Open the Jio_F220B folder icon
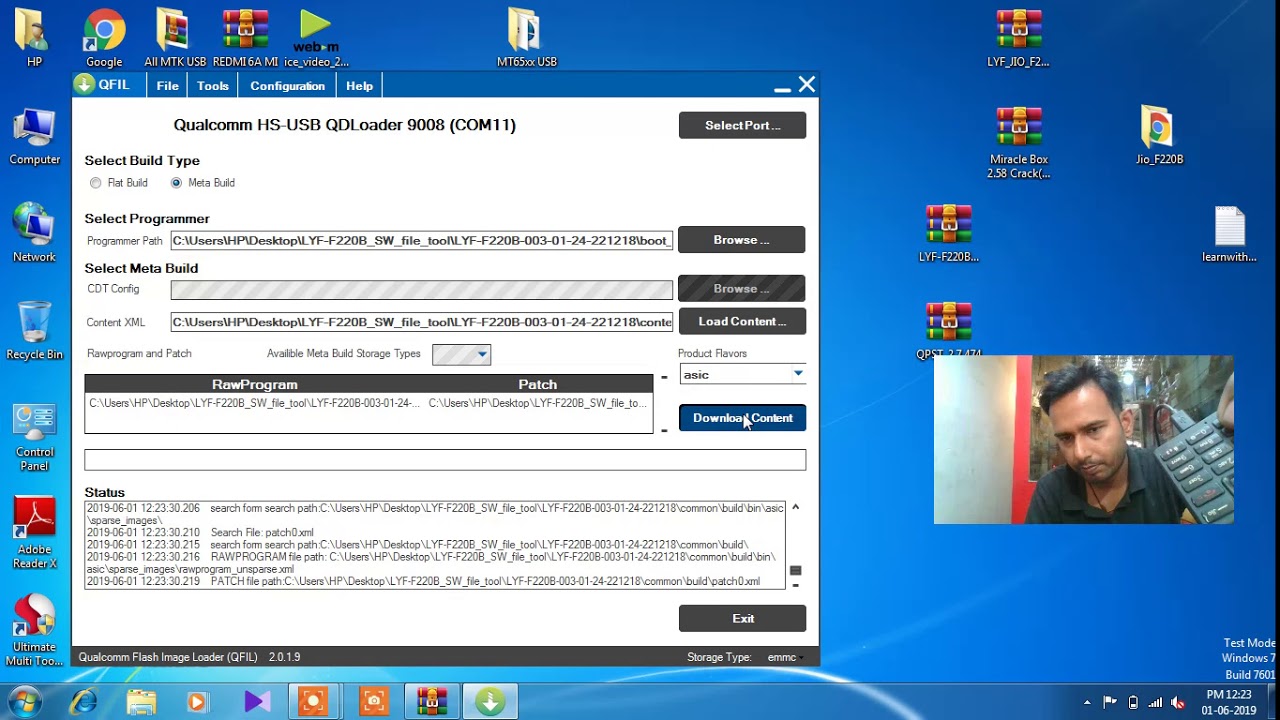Viewport: 1280px width, 720px height. pos(1159,136)
